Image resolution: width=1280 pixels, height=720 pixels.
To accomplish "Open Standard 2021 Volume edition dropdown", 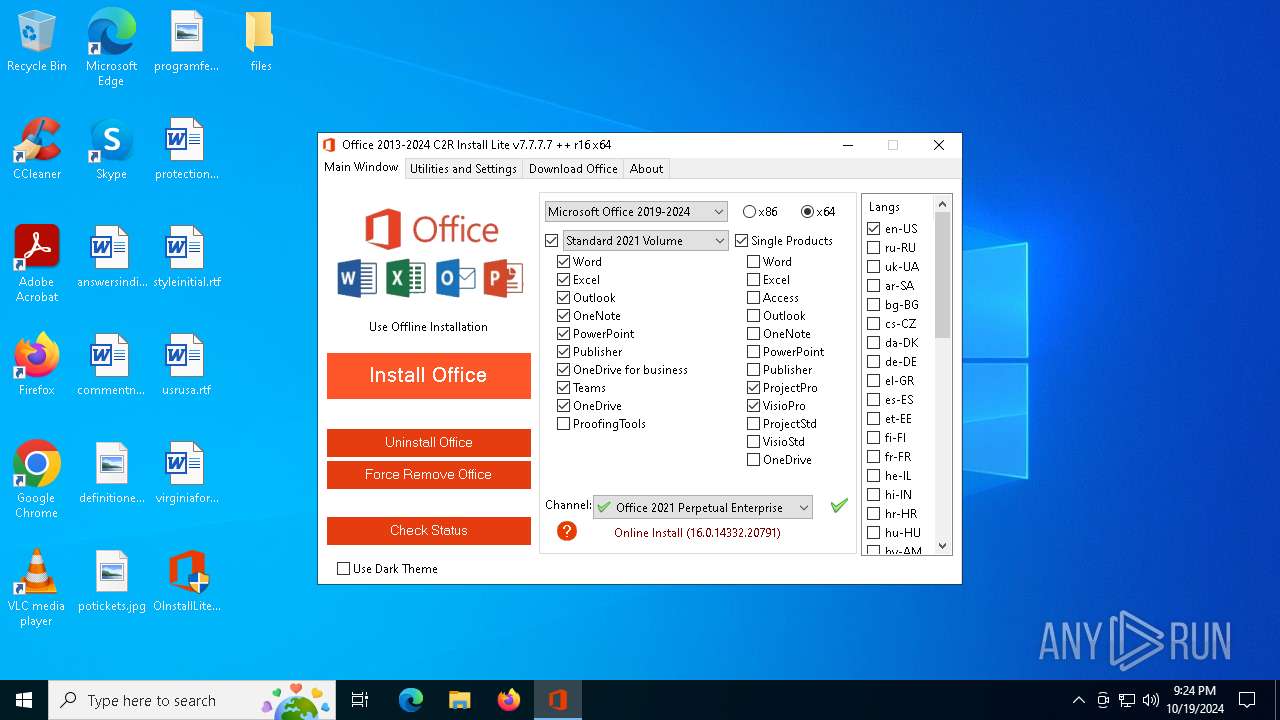I will point(645,241).
